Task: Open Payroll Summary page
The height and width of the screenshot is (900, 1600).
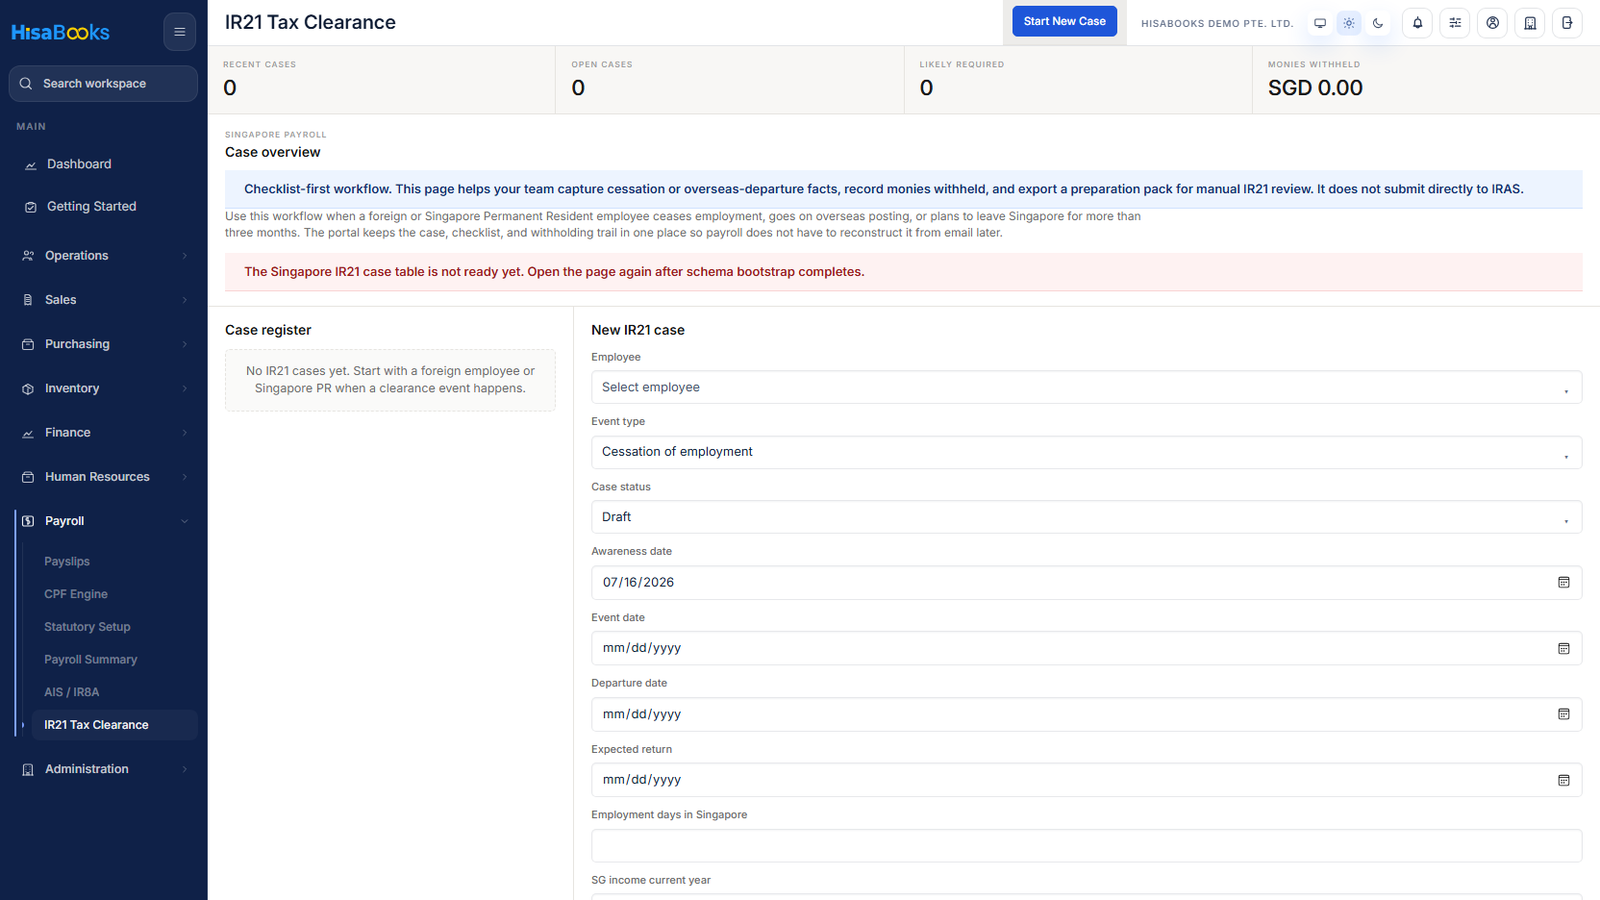Action: click(91, 660)
